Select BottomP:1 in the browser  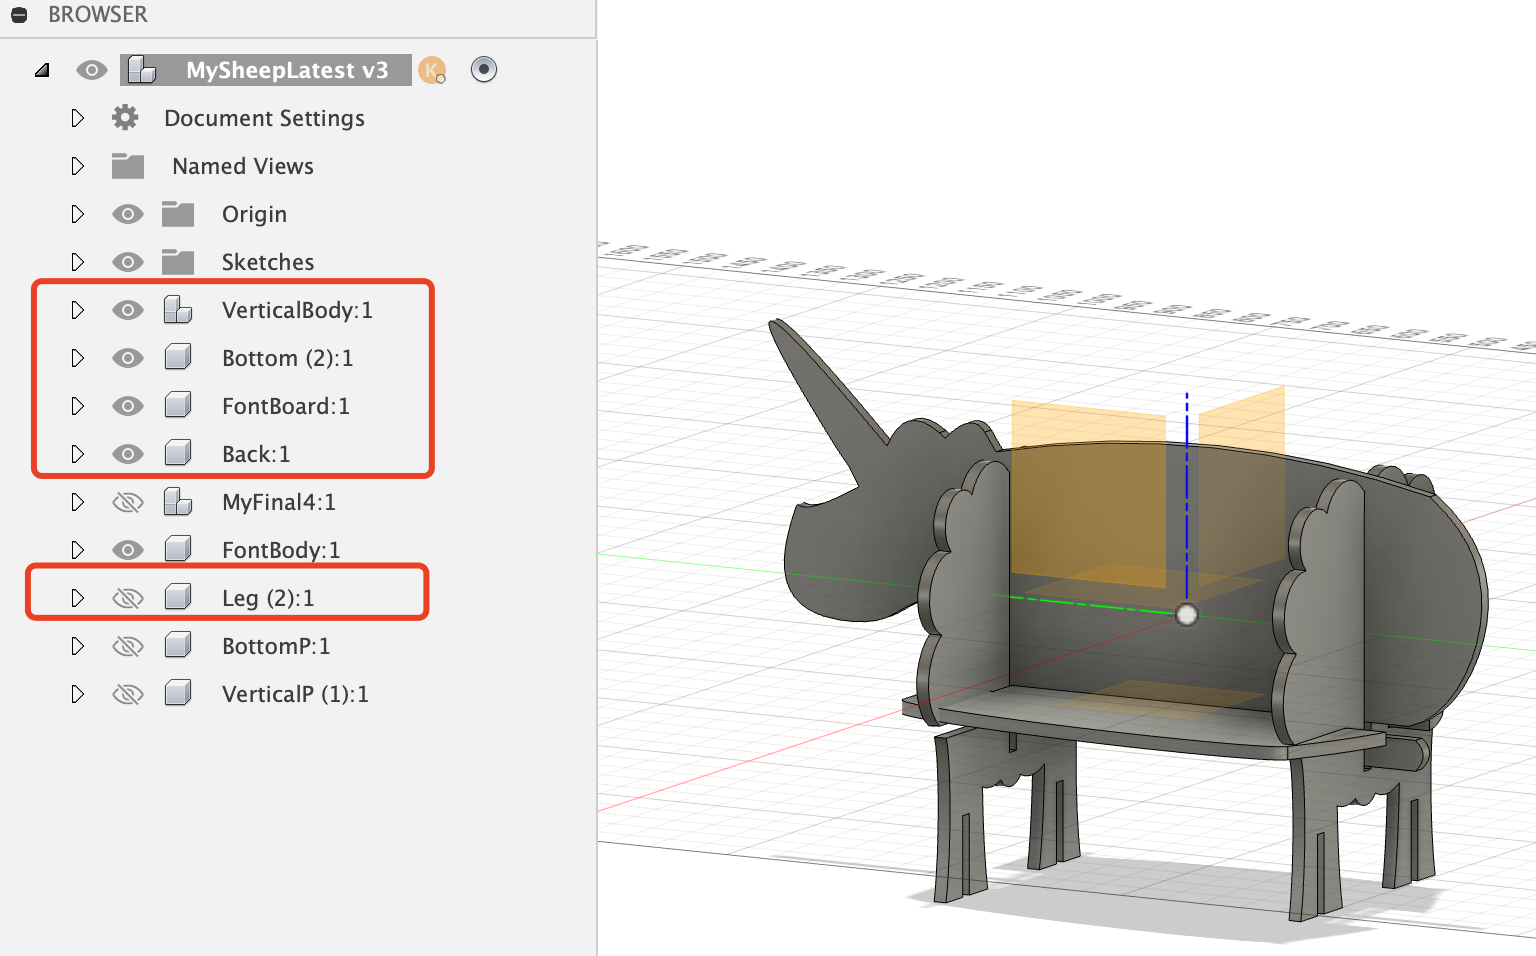point(276,646)
